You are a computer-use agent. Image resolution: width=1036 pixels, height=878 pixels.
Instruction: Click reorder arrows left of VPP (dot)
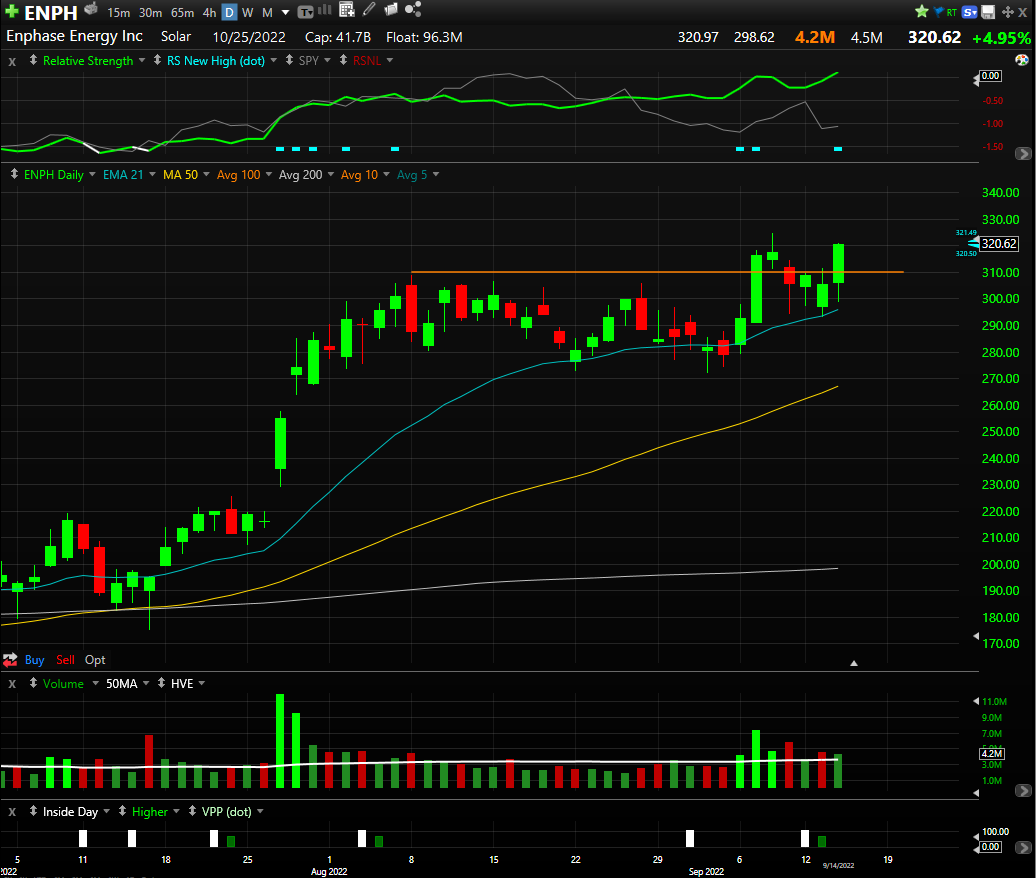pos(192,811)
